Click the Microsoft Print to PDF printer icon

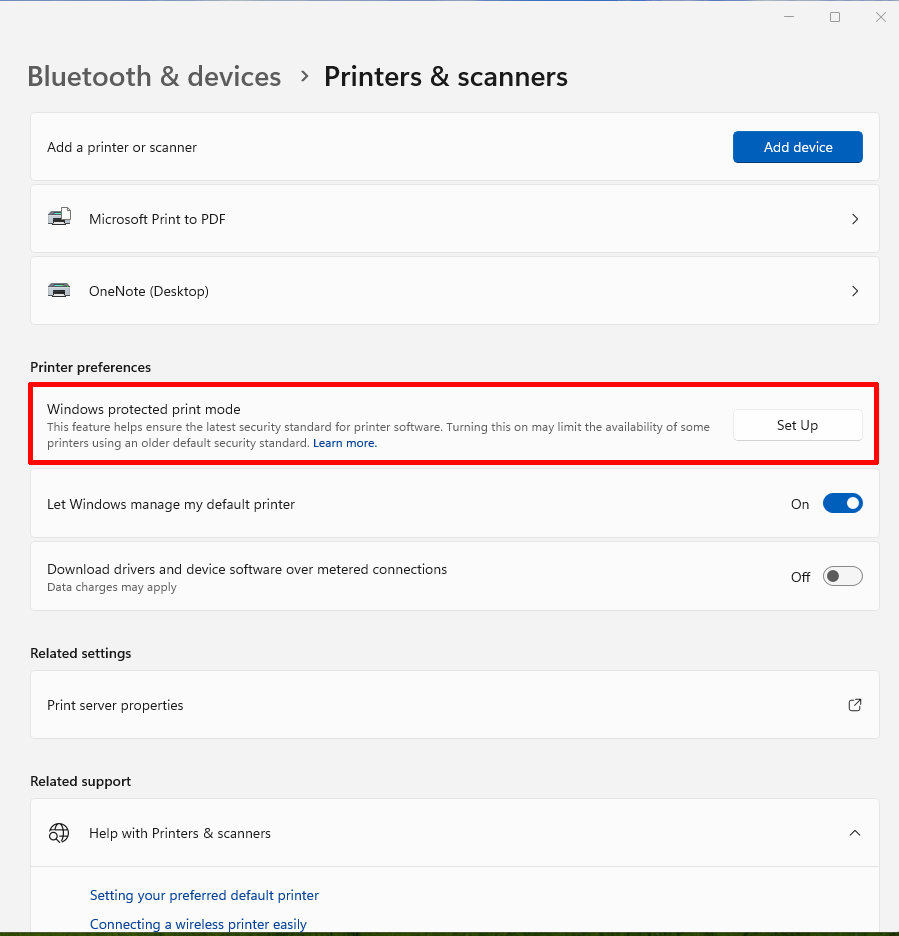[59, 217]
